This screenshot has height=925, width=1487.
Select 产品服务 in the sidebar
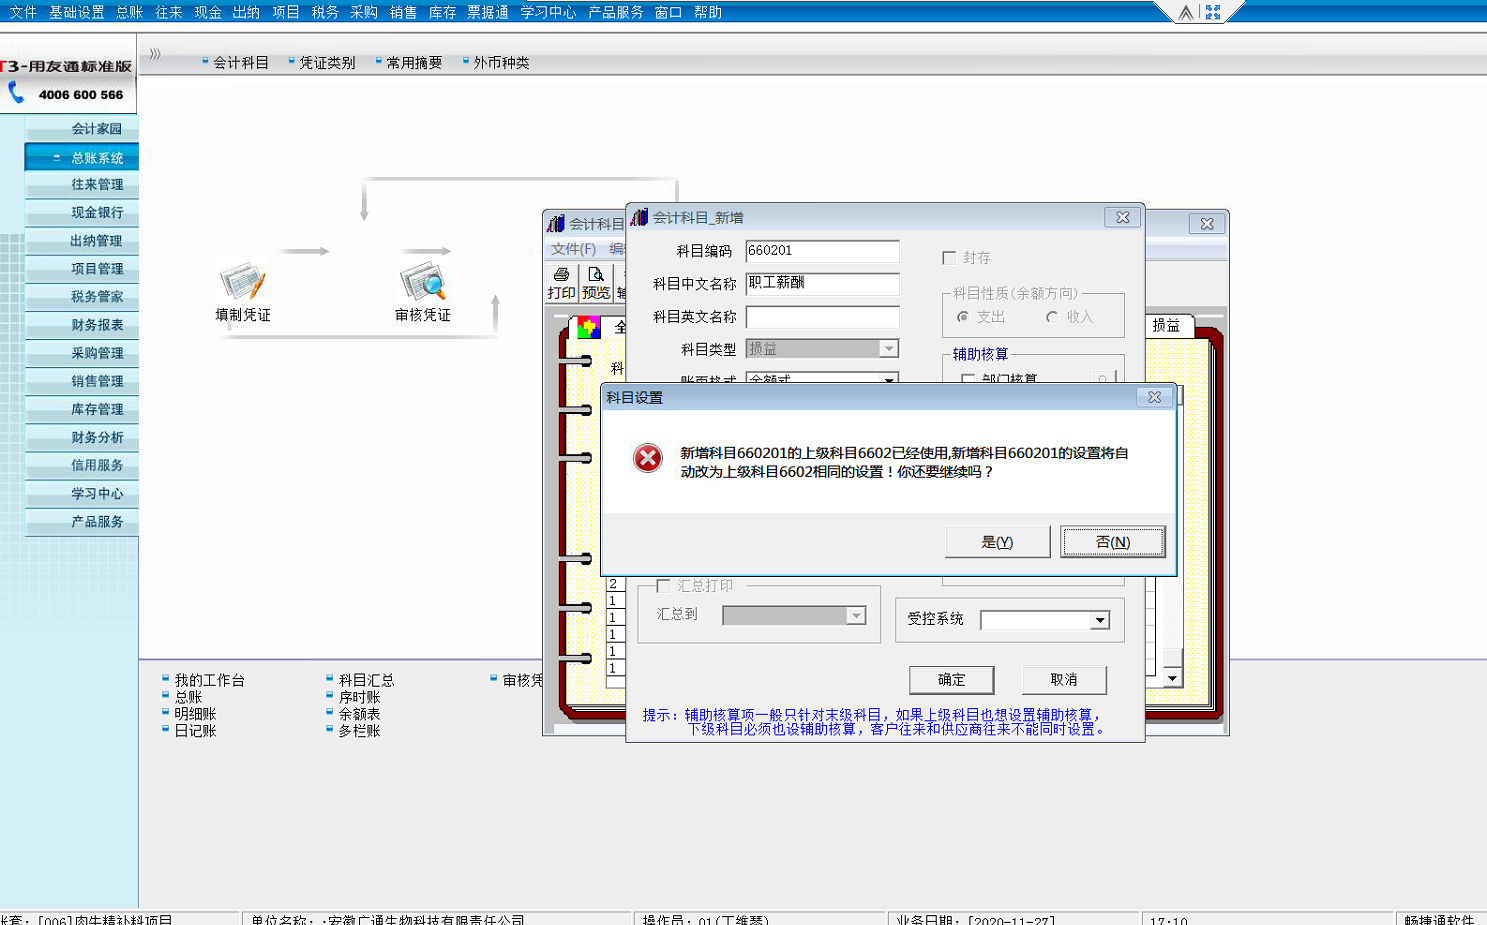point(82,521)
